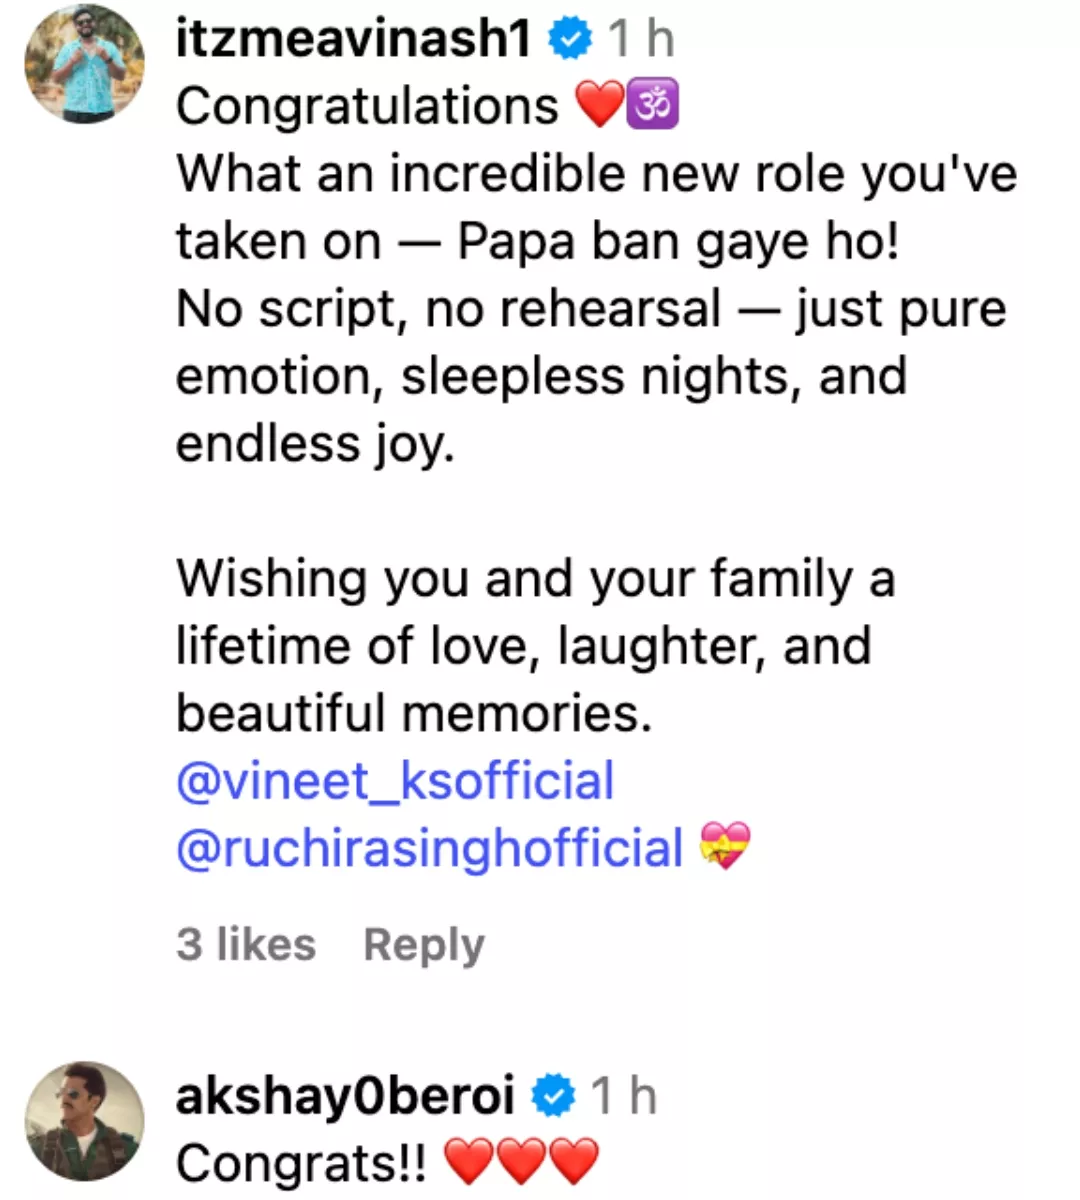Click verified badge beside itzmeavinash1
Viewport: 1080px width, 1200px height.
pyautogui.click(x=571, y=40)
